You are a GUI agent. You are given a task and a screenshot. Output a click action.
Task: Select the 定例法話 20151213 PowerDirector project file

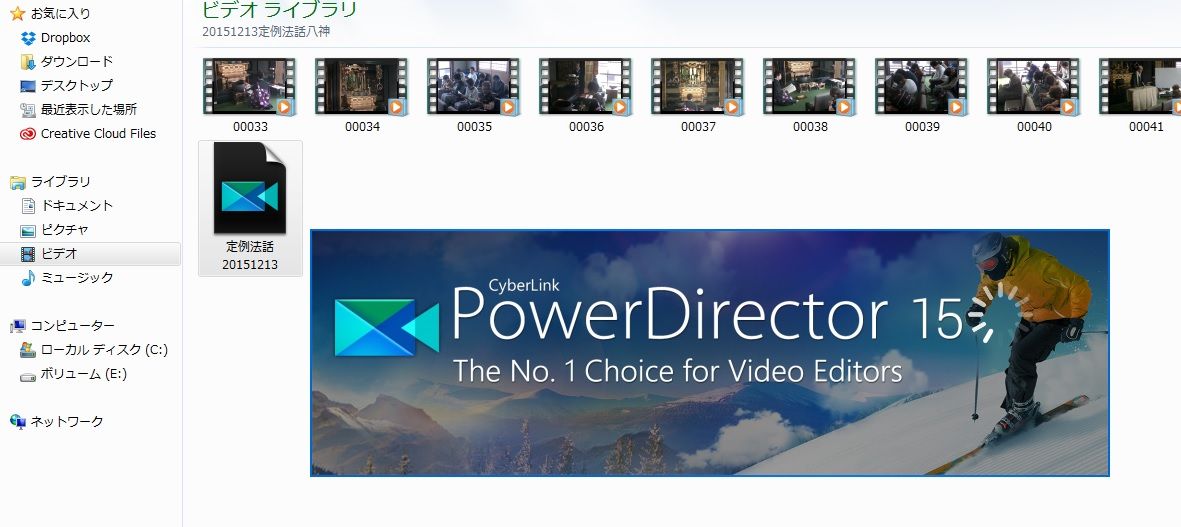[250, 208]
